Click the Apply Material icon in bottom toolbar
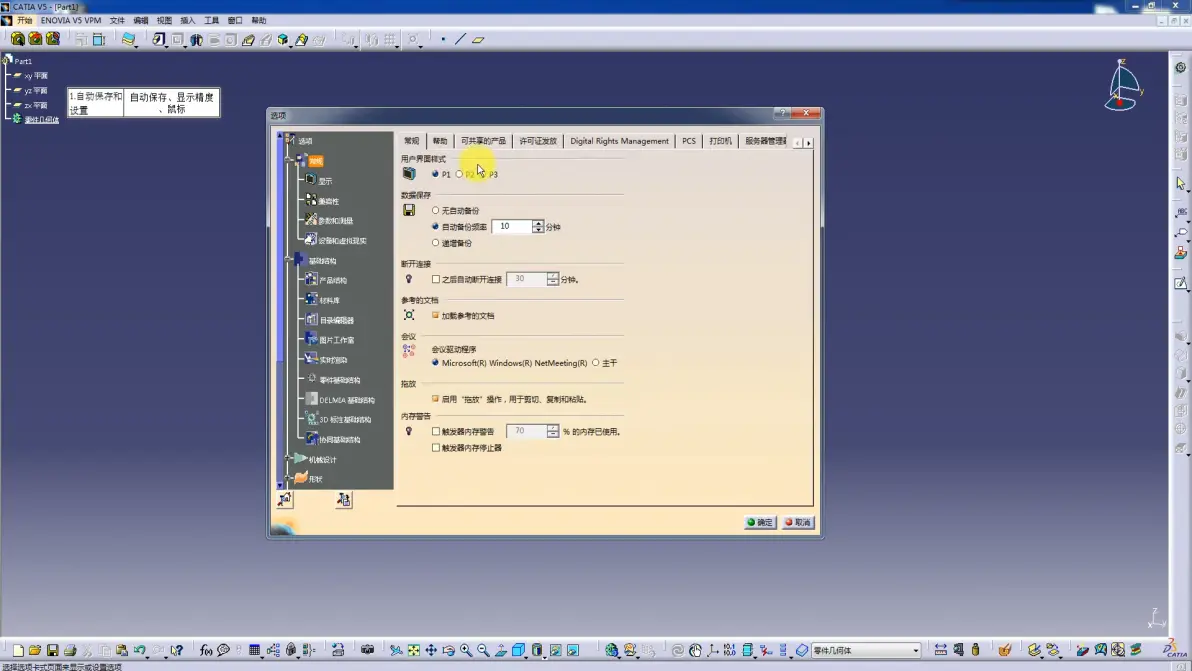The width and height of the screenshot is (1192, 671). 1005,650
